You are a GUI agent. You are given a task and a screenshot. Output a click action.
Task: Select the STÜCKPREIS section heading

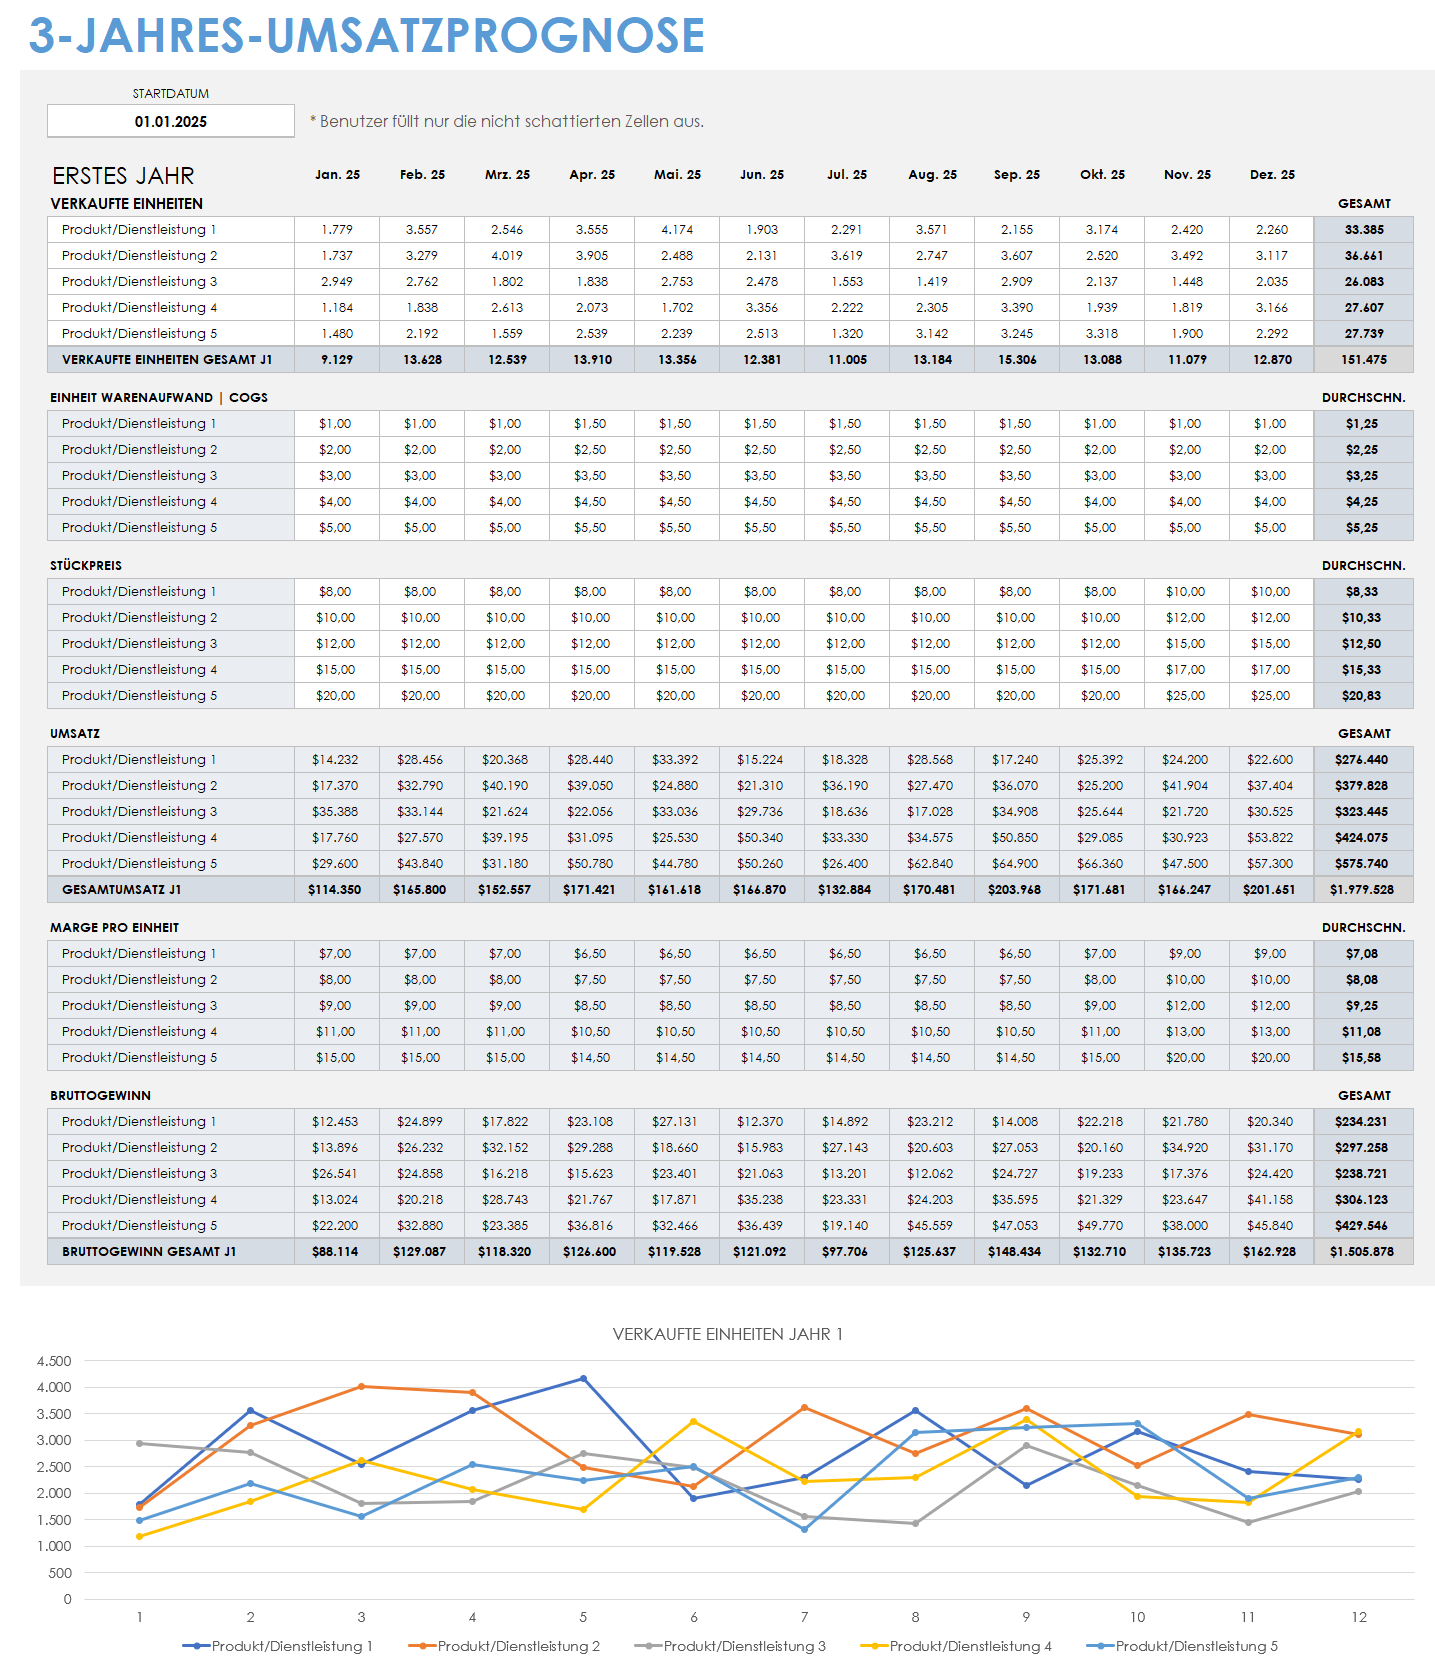point(86,566)
